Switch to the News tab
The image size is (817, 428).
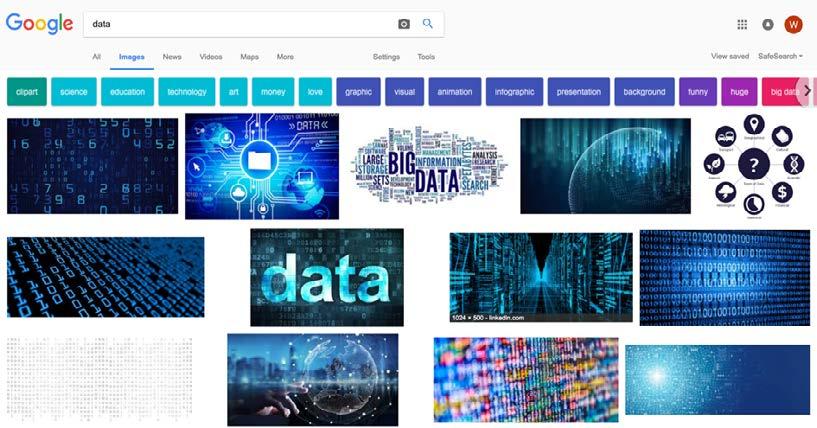[172, 57]
